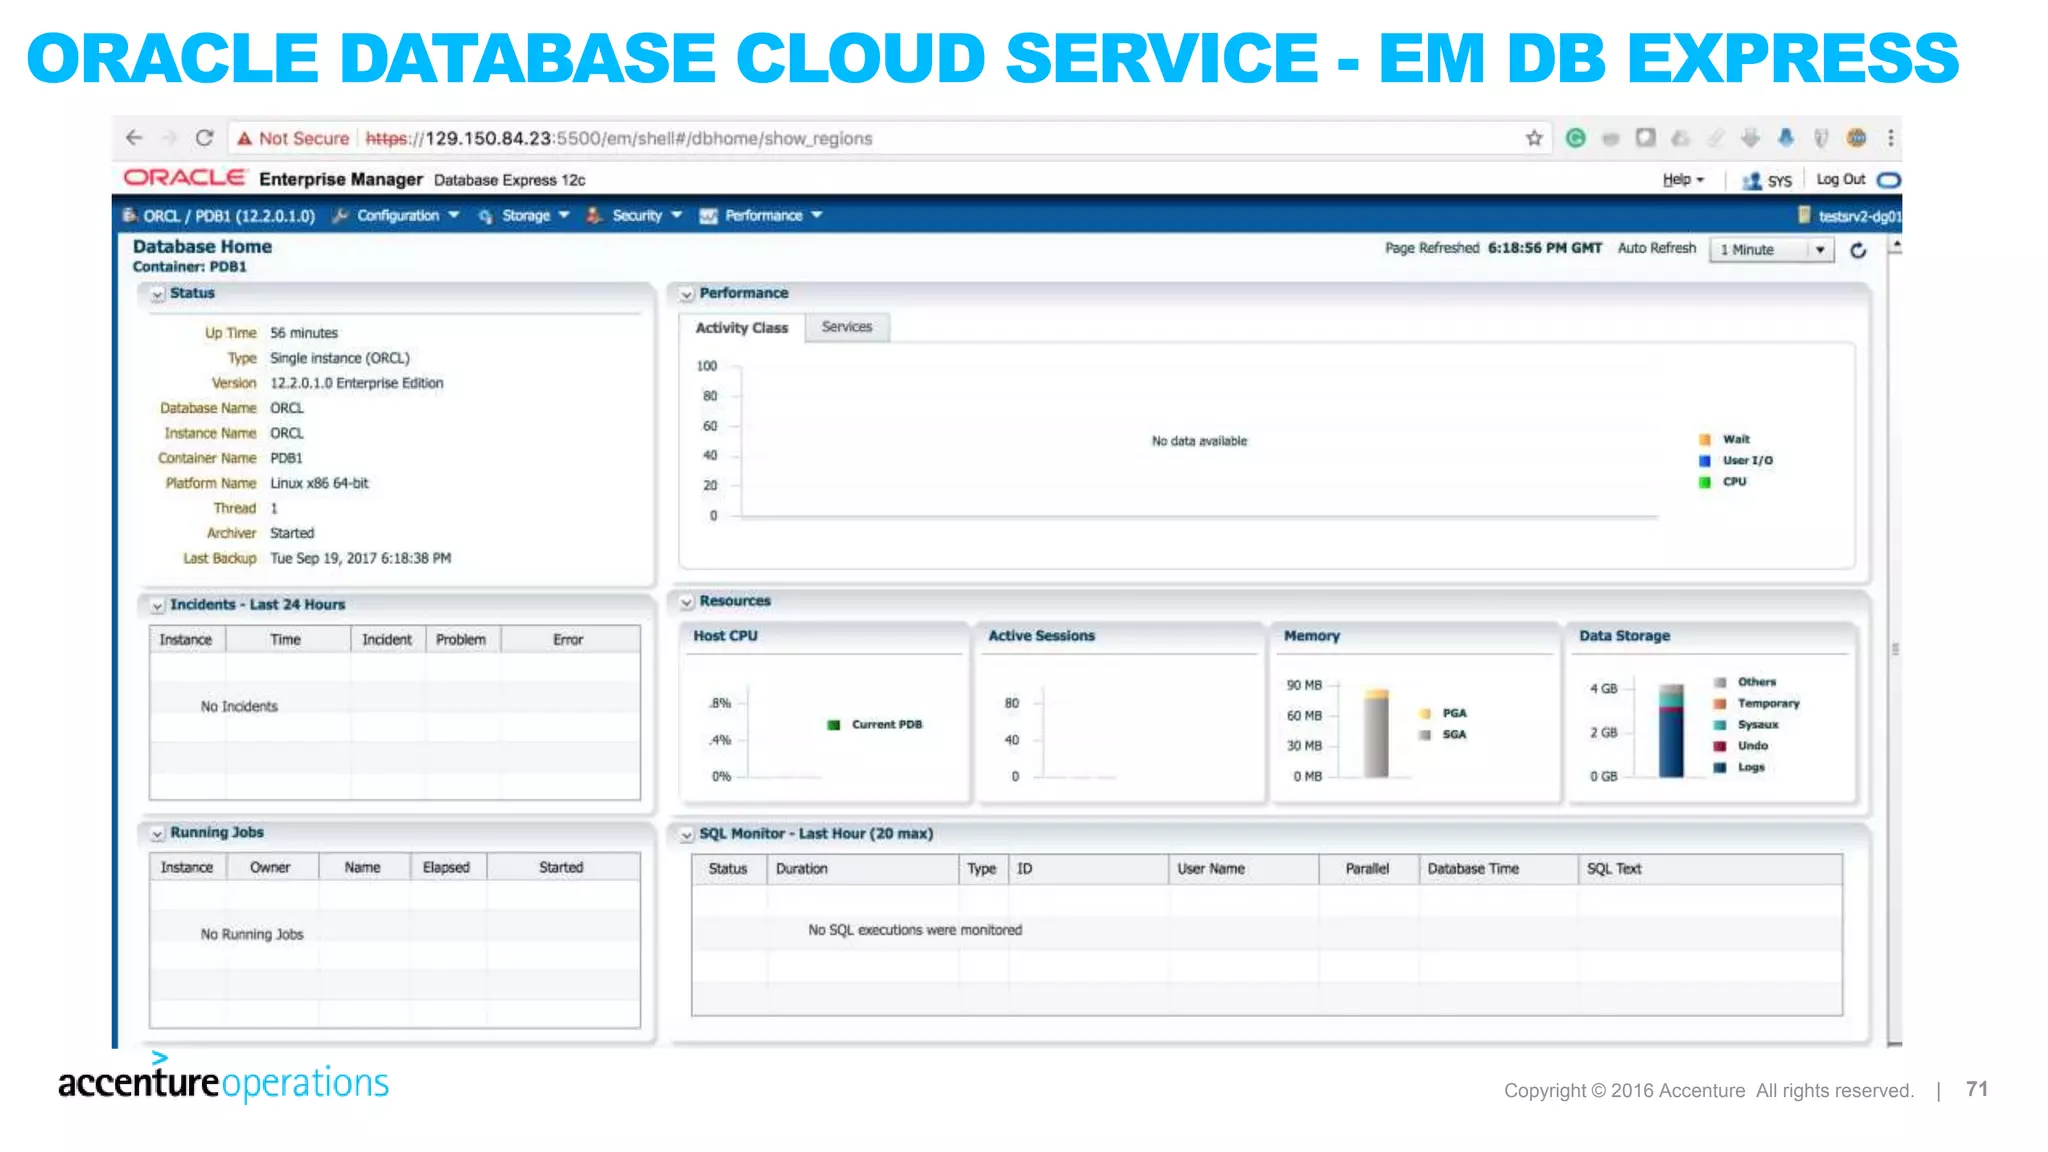
Task: Click the gray down-arrow extension icon
Action: click(1750, 138)
